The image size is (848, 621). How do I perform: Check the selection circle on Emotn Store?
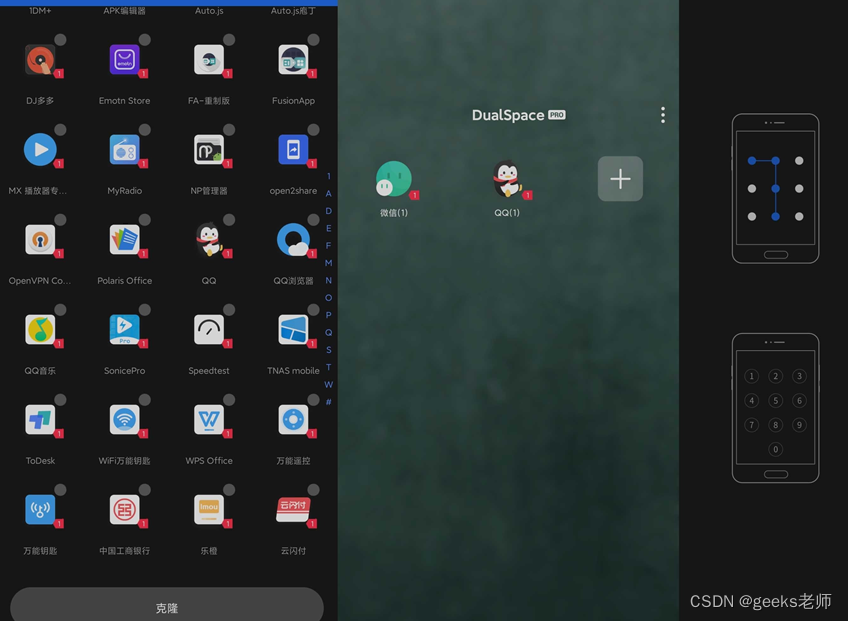pos(144,39)
